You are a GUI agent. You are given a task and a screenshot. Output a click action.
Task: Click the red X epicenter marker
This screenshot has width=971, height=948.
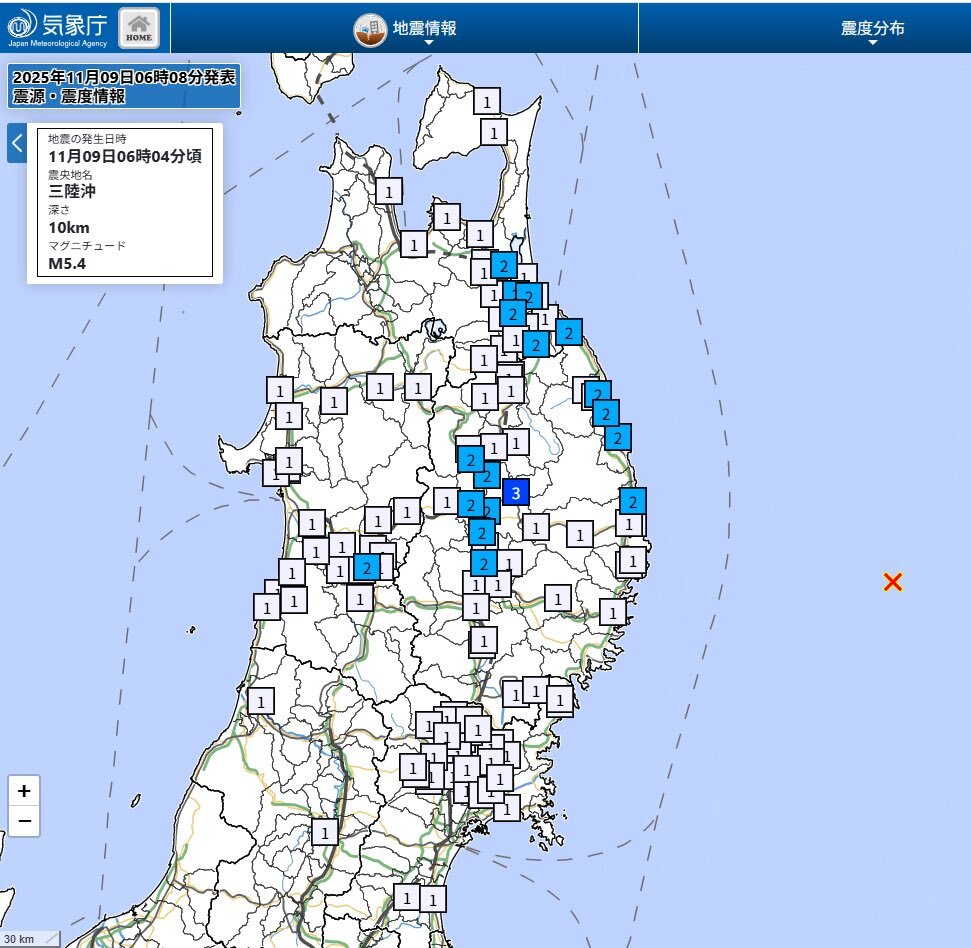pyautogui.click(x=893, y=582)
